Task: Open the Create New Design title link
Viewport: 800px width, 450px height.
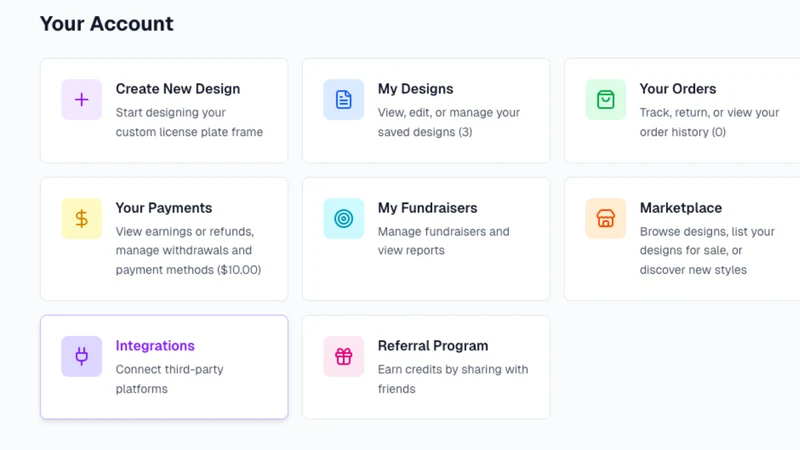Action: click(178, 89)
